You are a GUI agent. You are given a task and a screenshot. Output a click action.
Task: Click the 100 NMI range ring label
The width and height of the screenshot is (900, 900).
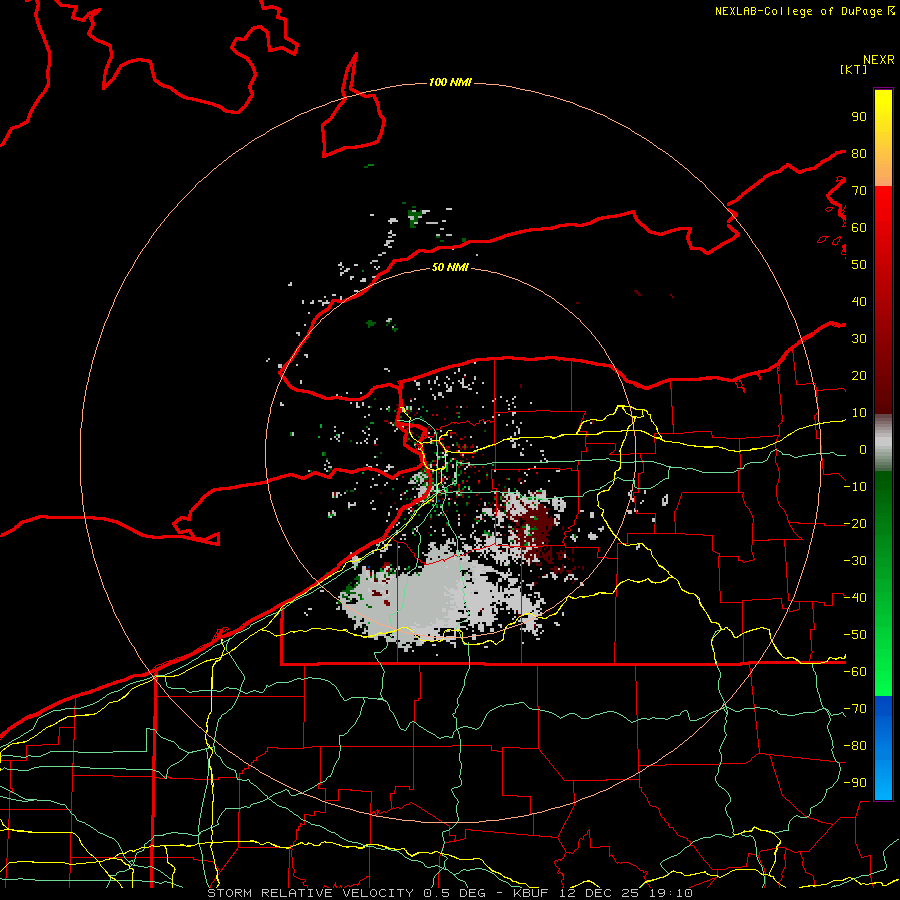coord(450,82)
